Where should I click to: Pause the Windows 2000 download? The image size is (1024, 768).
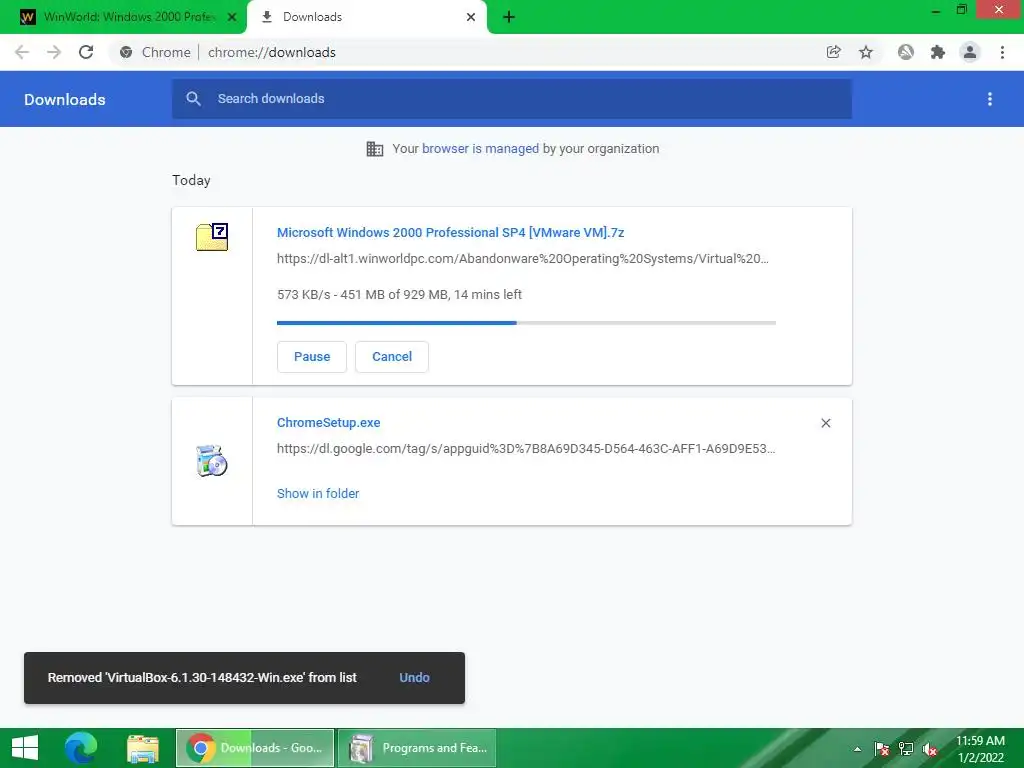[x=312, y=357]
